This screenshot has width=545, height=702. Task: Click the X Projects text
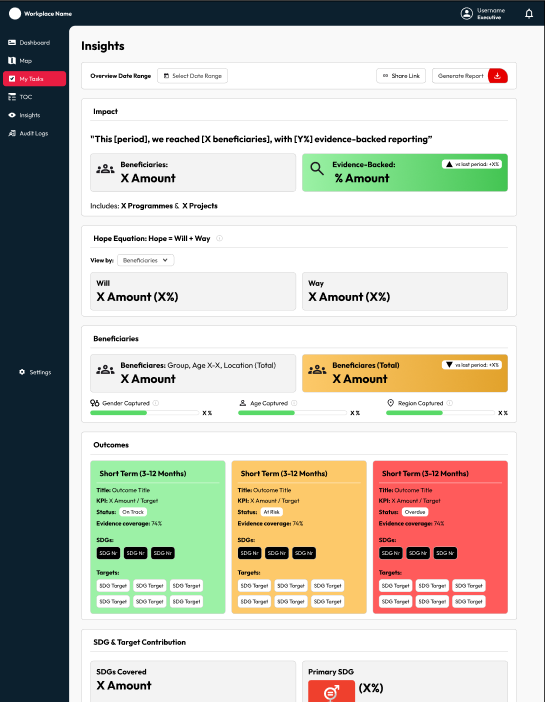coord(200,206)
